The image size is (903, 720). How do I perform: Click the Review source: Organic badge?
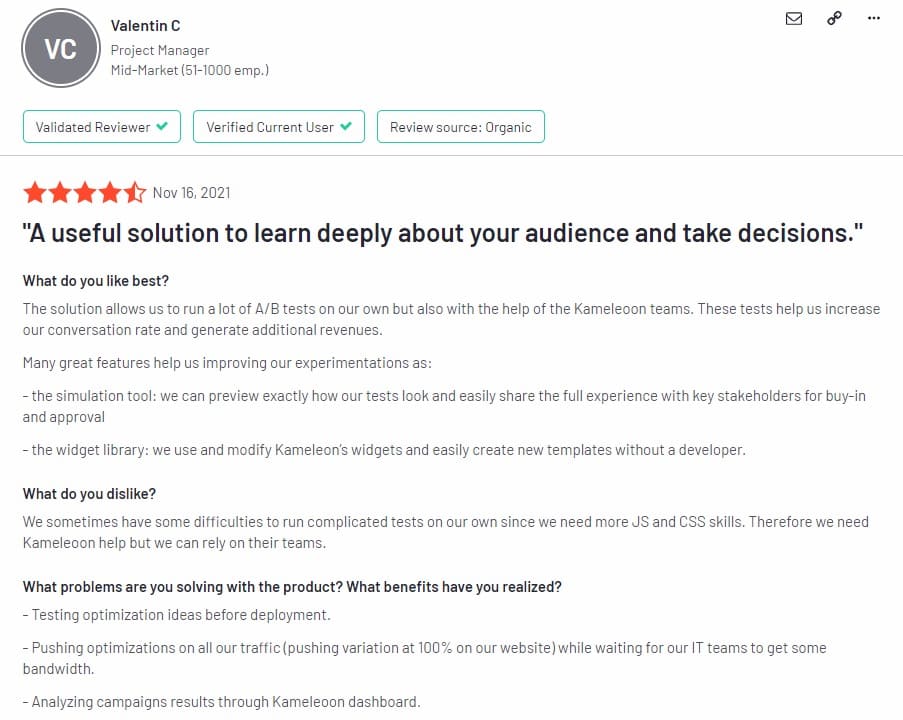pos(461,127)
